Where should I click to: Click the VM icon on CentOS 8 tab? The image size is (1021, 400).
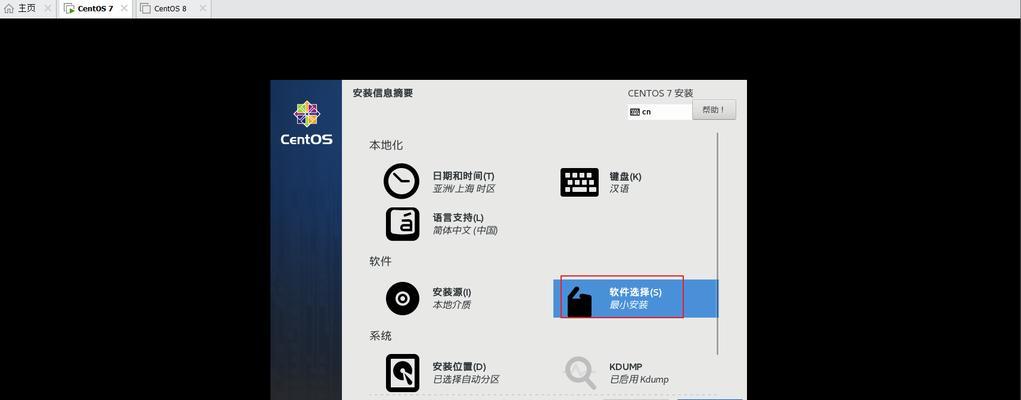click(x=146, y=8)
